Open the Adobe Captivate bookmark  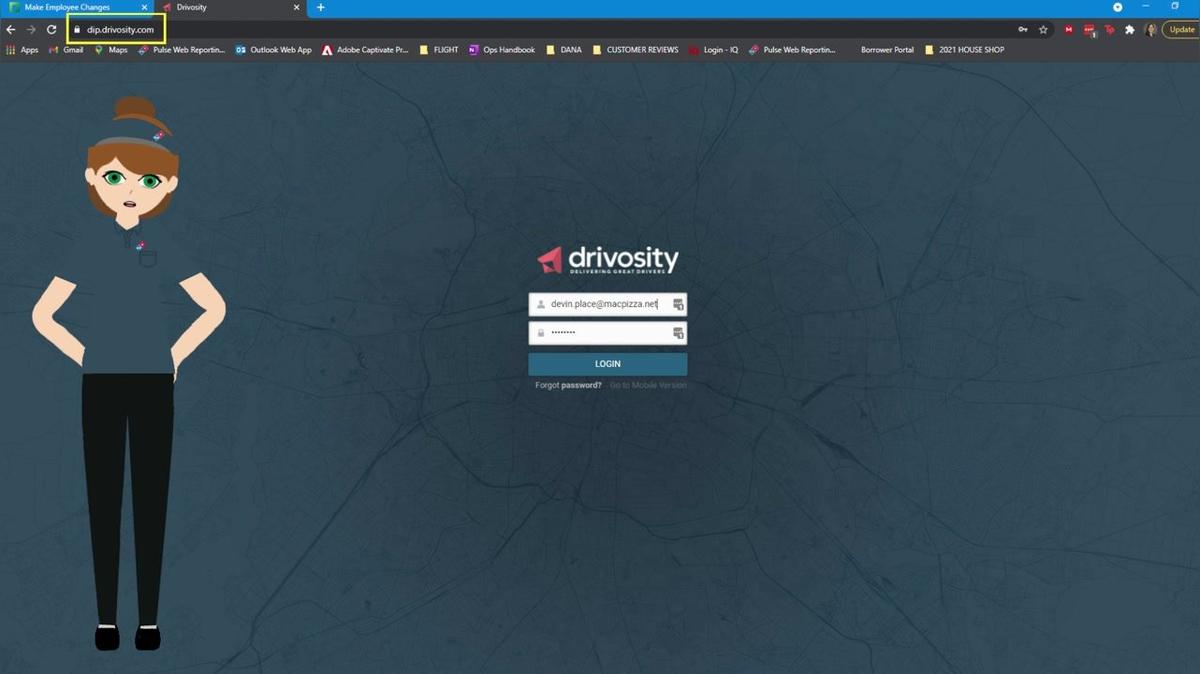[x=365, y=50]
